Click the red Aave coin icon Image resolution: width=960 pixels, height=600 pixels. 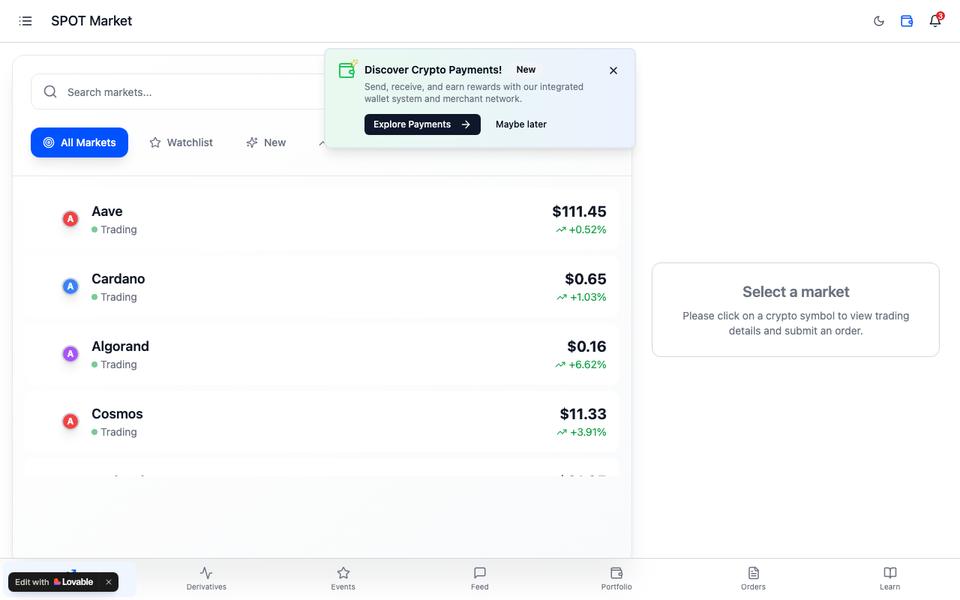click(70, 219)
